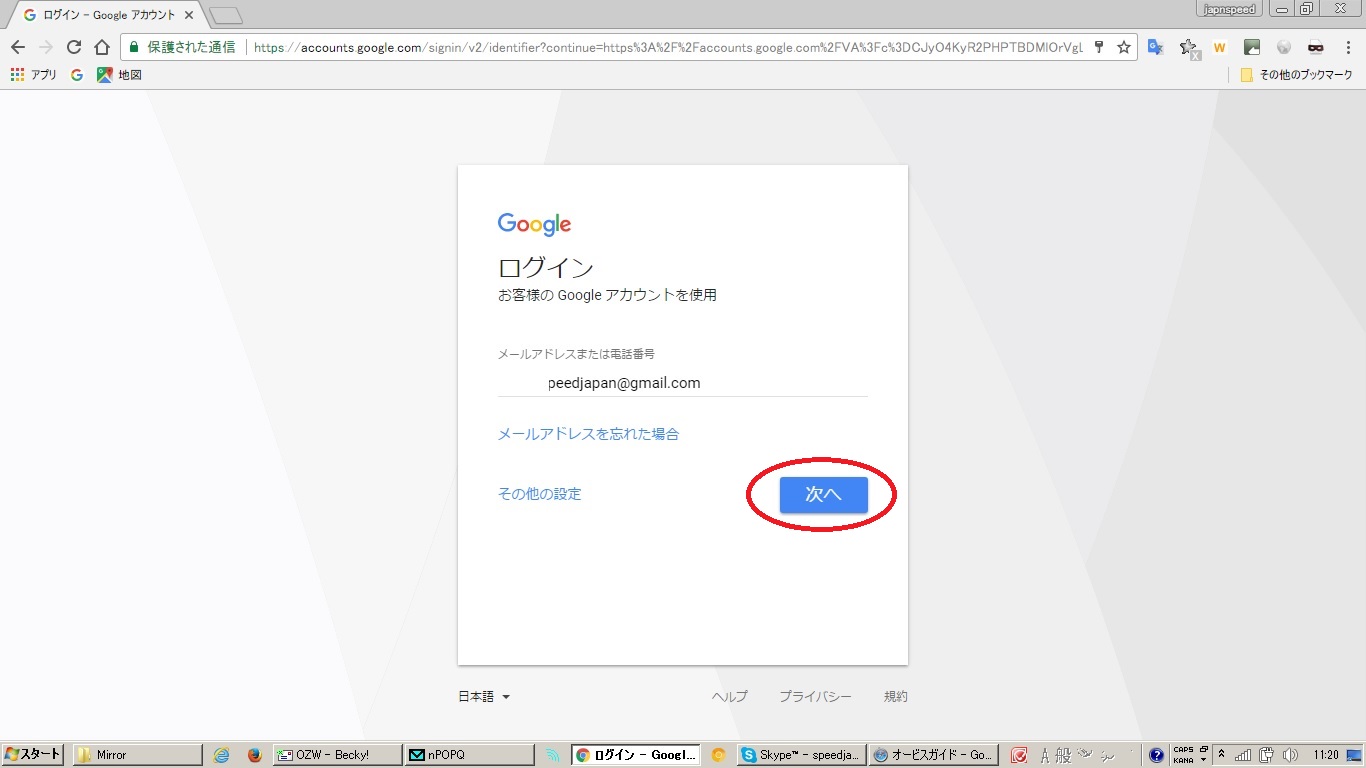This screenshot has height=768, width=1366.
Task: Click the browser back arrow
Action: (18, 47)
